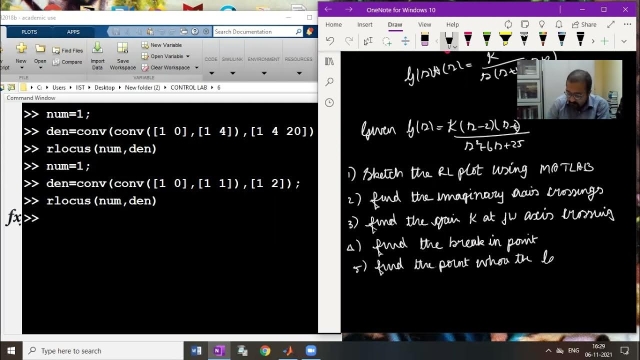Open Chrome from the taskbar
This screenshot has width=640, height=360.
(265, 351)
